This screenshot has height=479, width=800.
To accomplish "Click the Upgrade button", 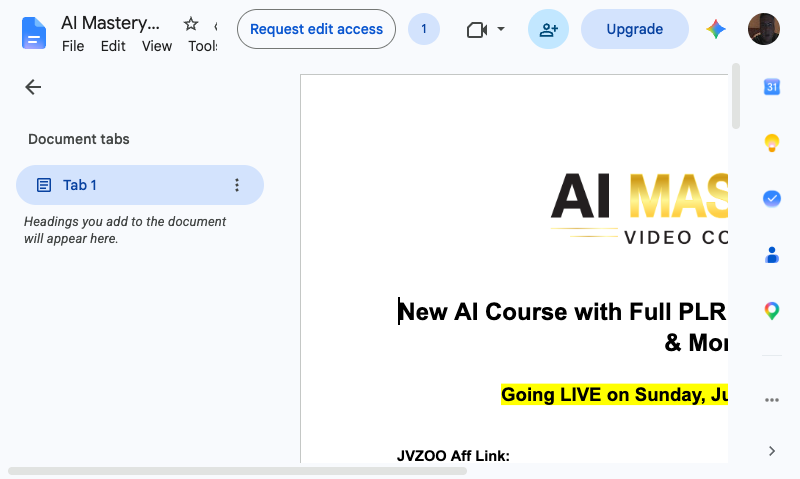I will click(635, 29).
